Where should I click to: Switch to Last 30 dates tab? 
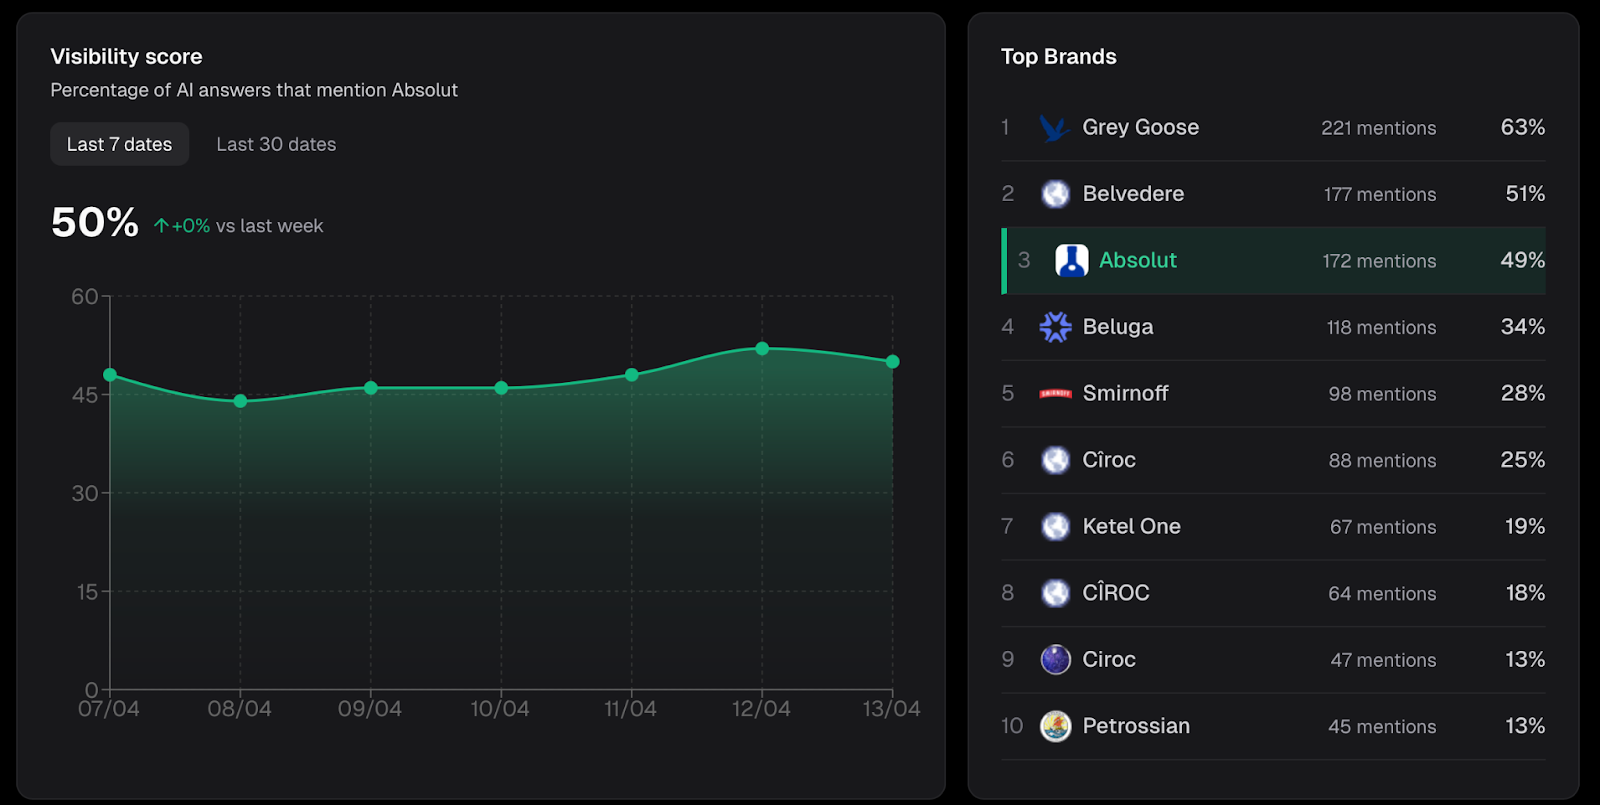point(276,144)
